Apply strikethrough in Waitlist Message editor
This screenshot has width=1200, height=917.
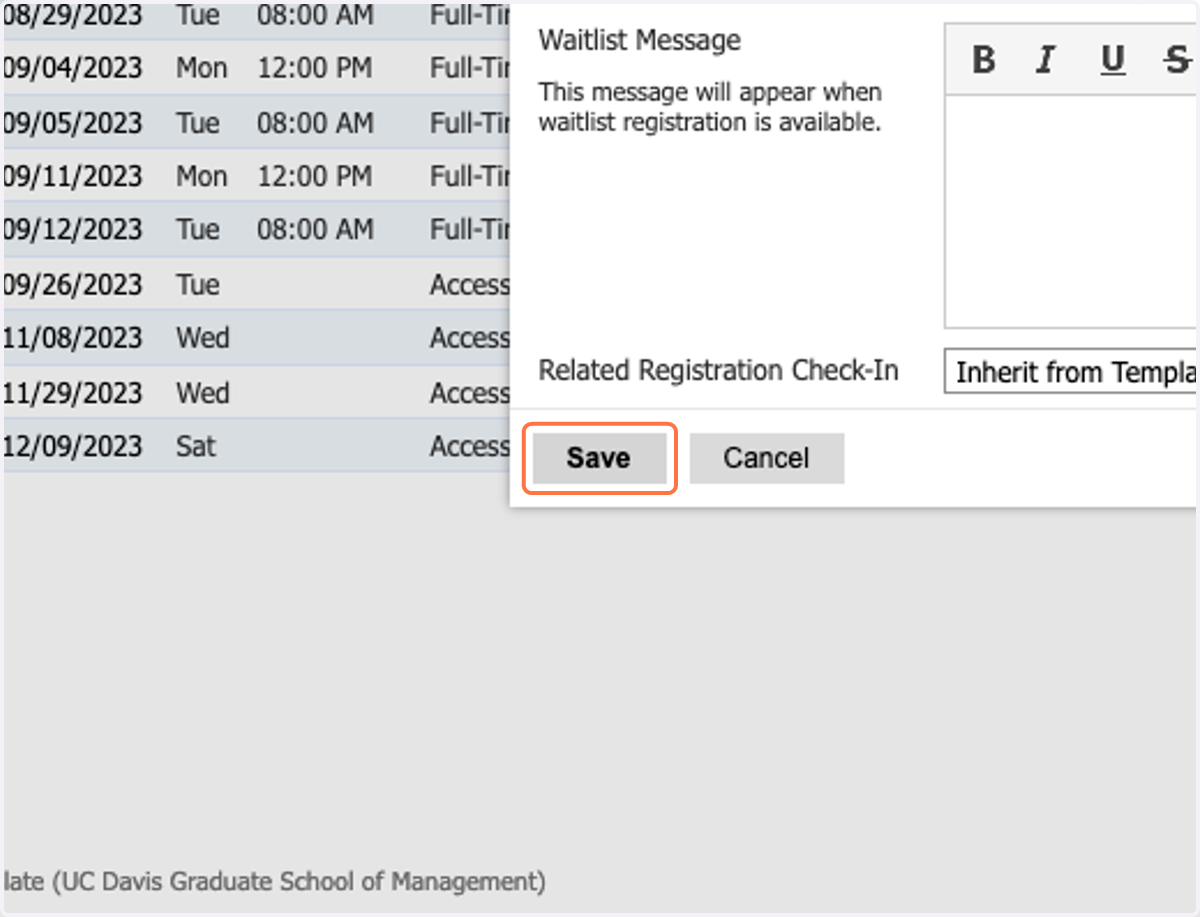1176,61
